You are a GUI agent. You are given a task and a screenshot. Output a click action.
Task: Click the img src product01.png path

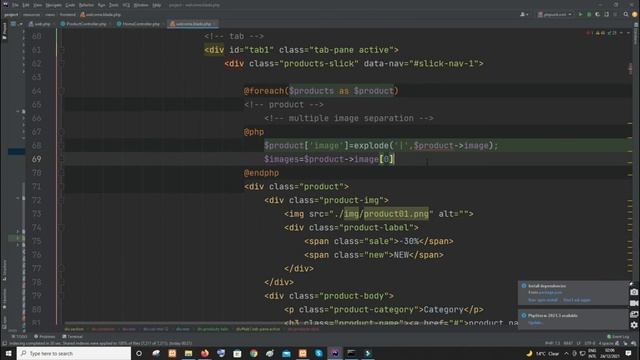[381, 214]
